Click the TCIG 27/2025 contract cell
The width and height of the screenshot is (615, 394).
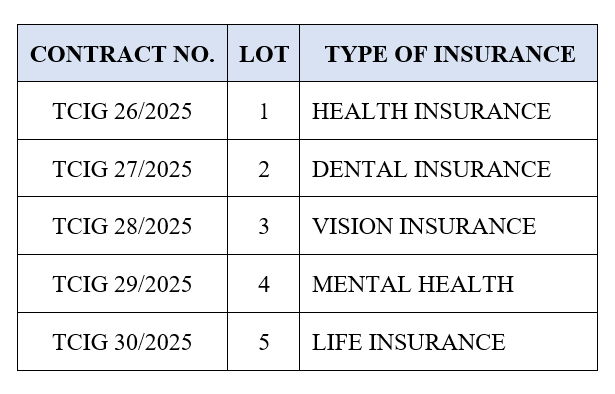122,169
